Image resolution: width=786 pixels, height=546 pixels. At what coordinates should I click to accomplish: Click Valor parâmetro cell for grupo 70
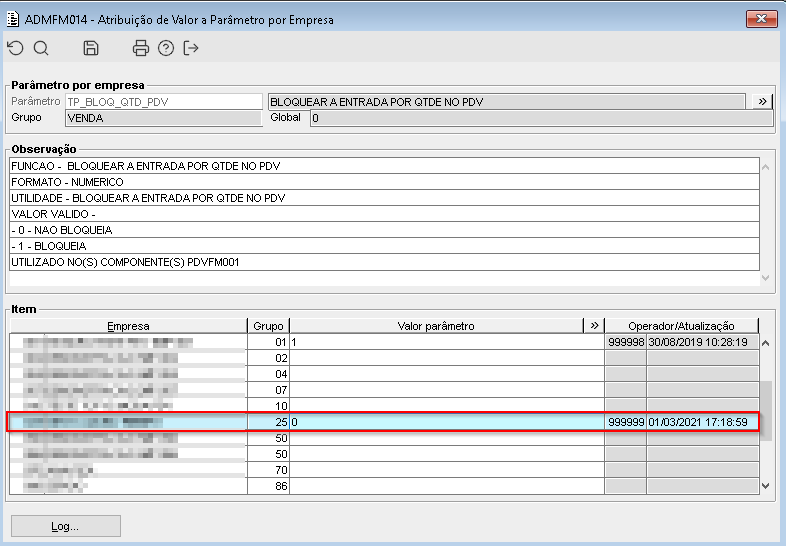coord(447,470)
